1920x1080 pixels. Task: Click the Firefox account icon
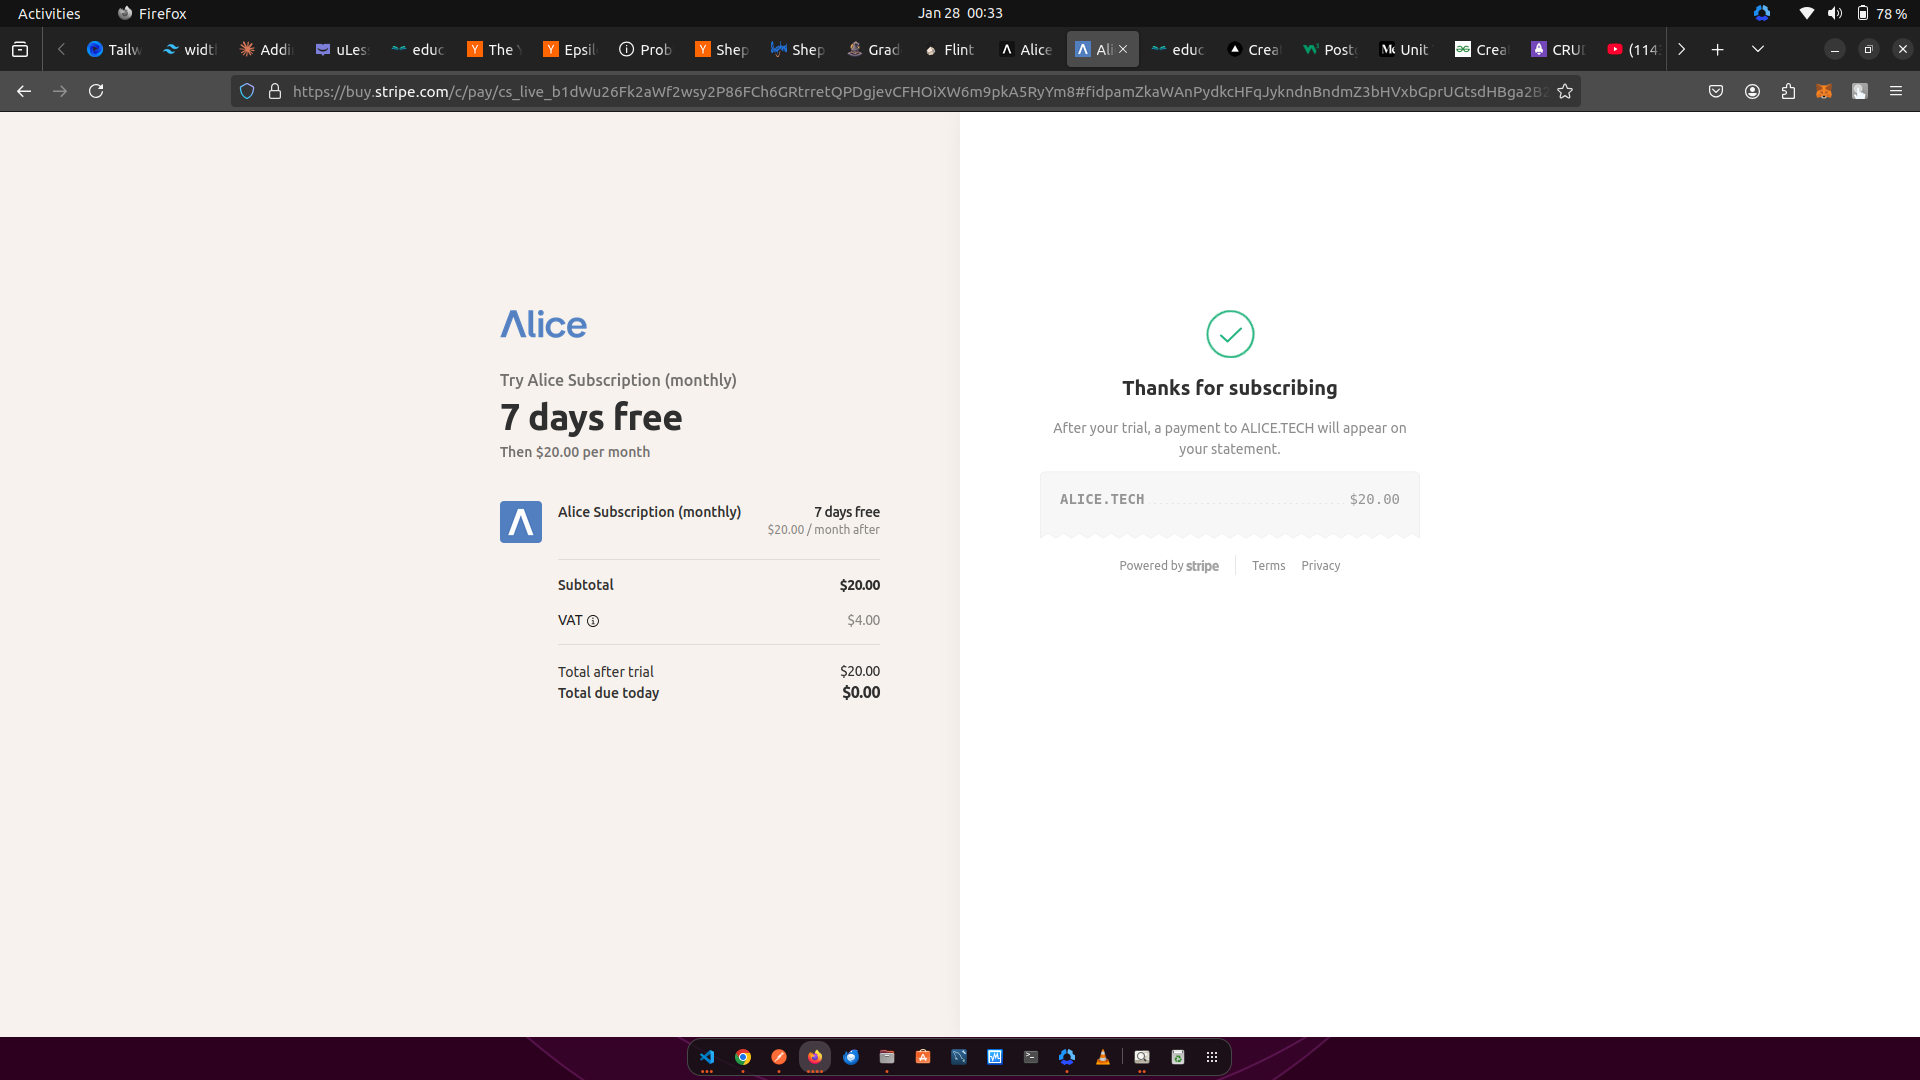pos(1752,91)
